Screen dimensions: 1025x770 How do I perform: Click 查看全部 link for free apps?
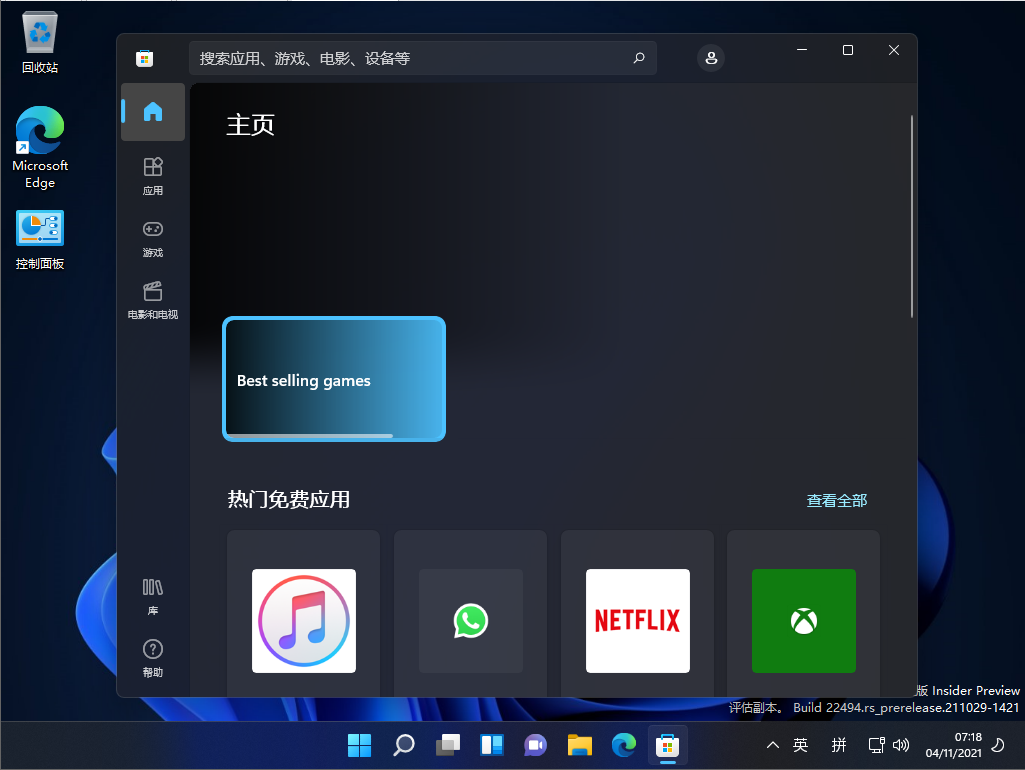point(837,501)
